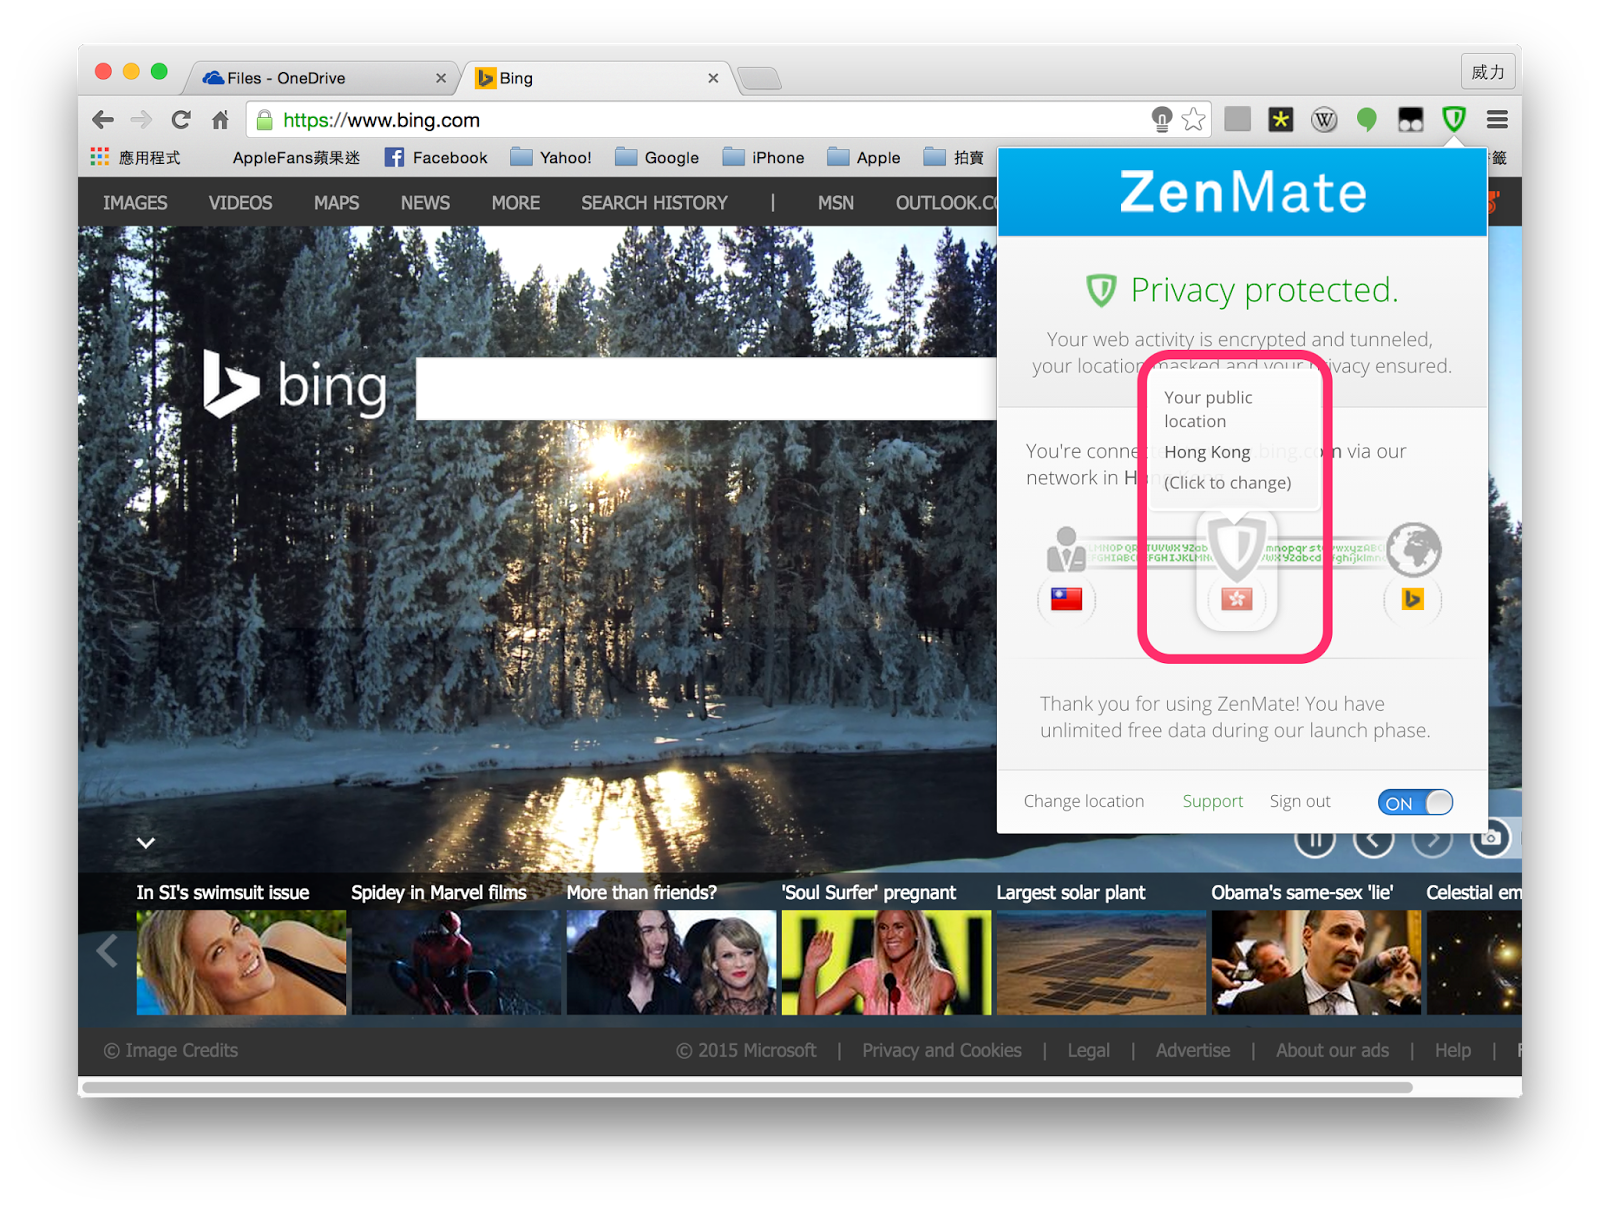Image resolution: width=1600 pixels, height=1209 pixels.
Task: Click the Bing search input box
Action: [x=706, y=388]
